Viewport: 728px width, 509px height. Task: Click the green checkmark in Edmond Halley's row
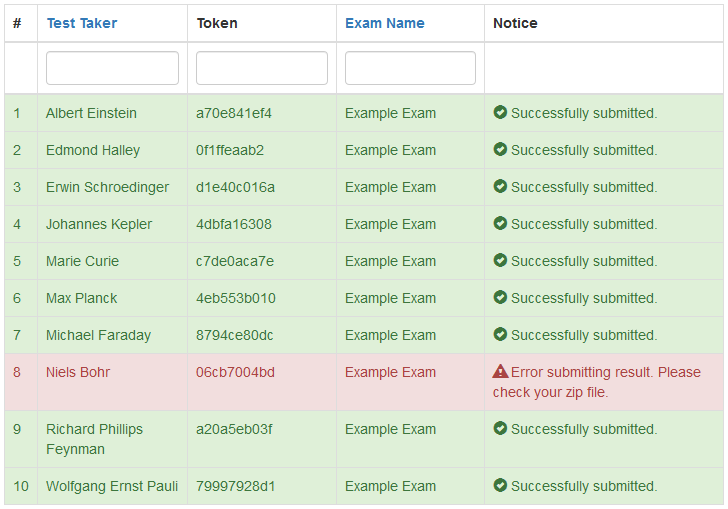tap(500, 150)
